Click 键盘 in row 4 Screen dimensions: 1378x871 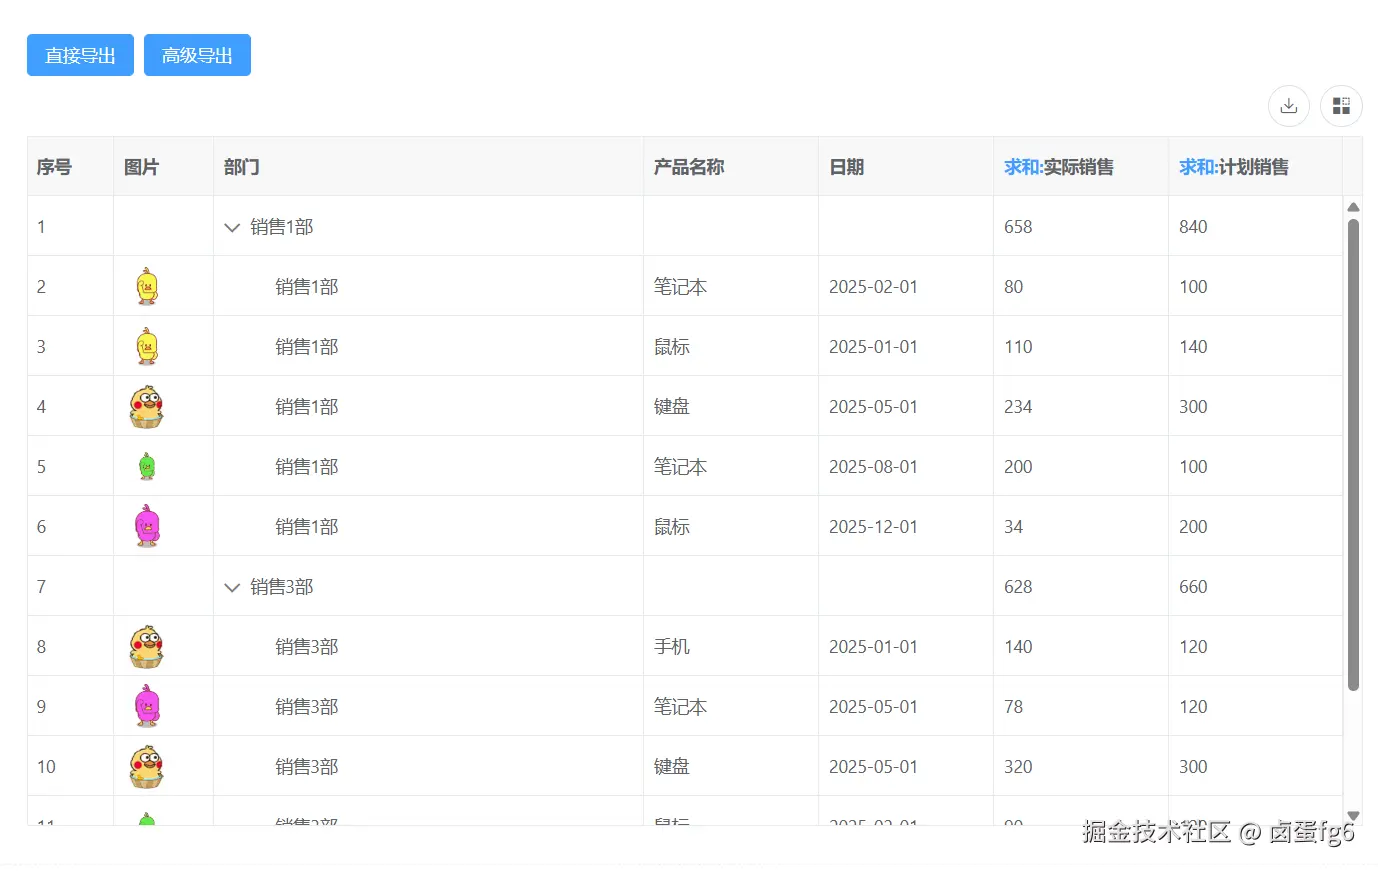pos(672,407)
